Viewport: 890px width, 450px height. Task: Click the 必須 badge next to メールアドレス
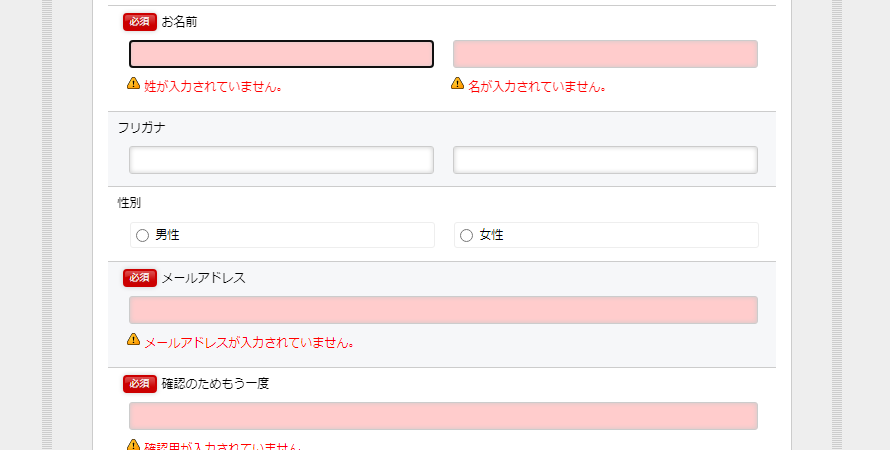pos(140,277)
